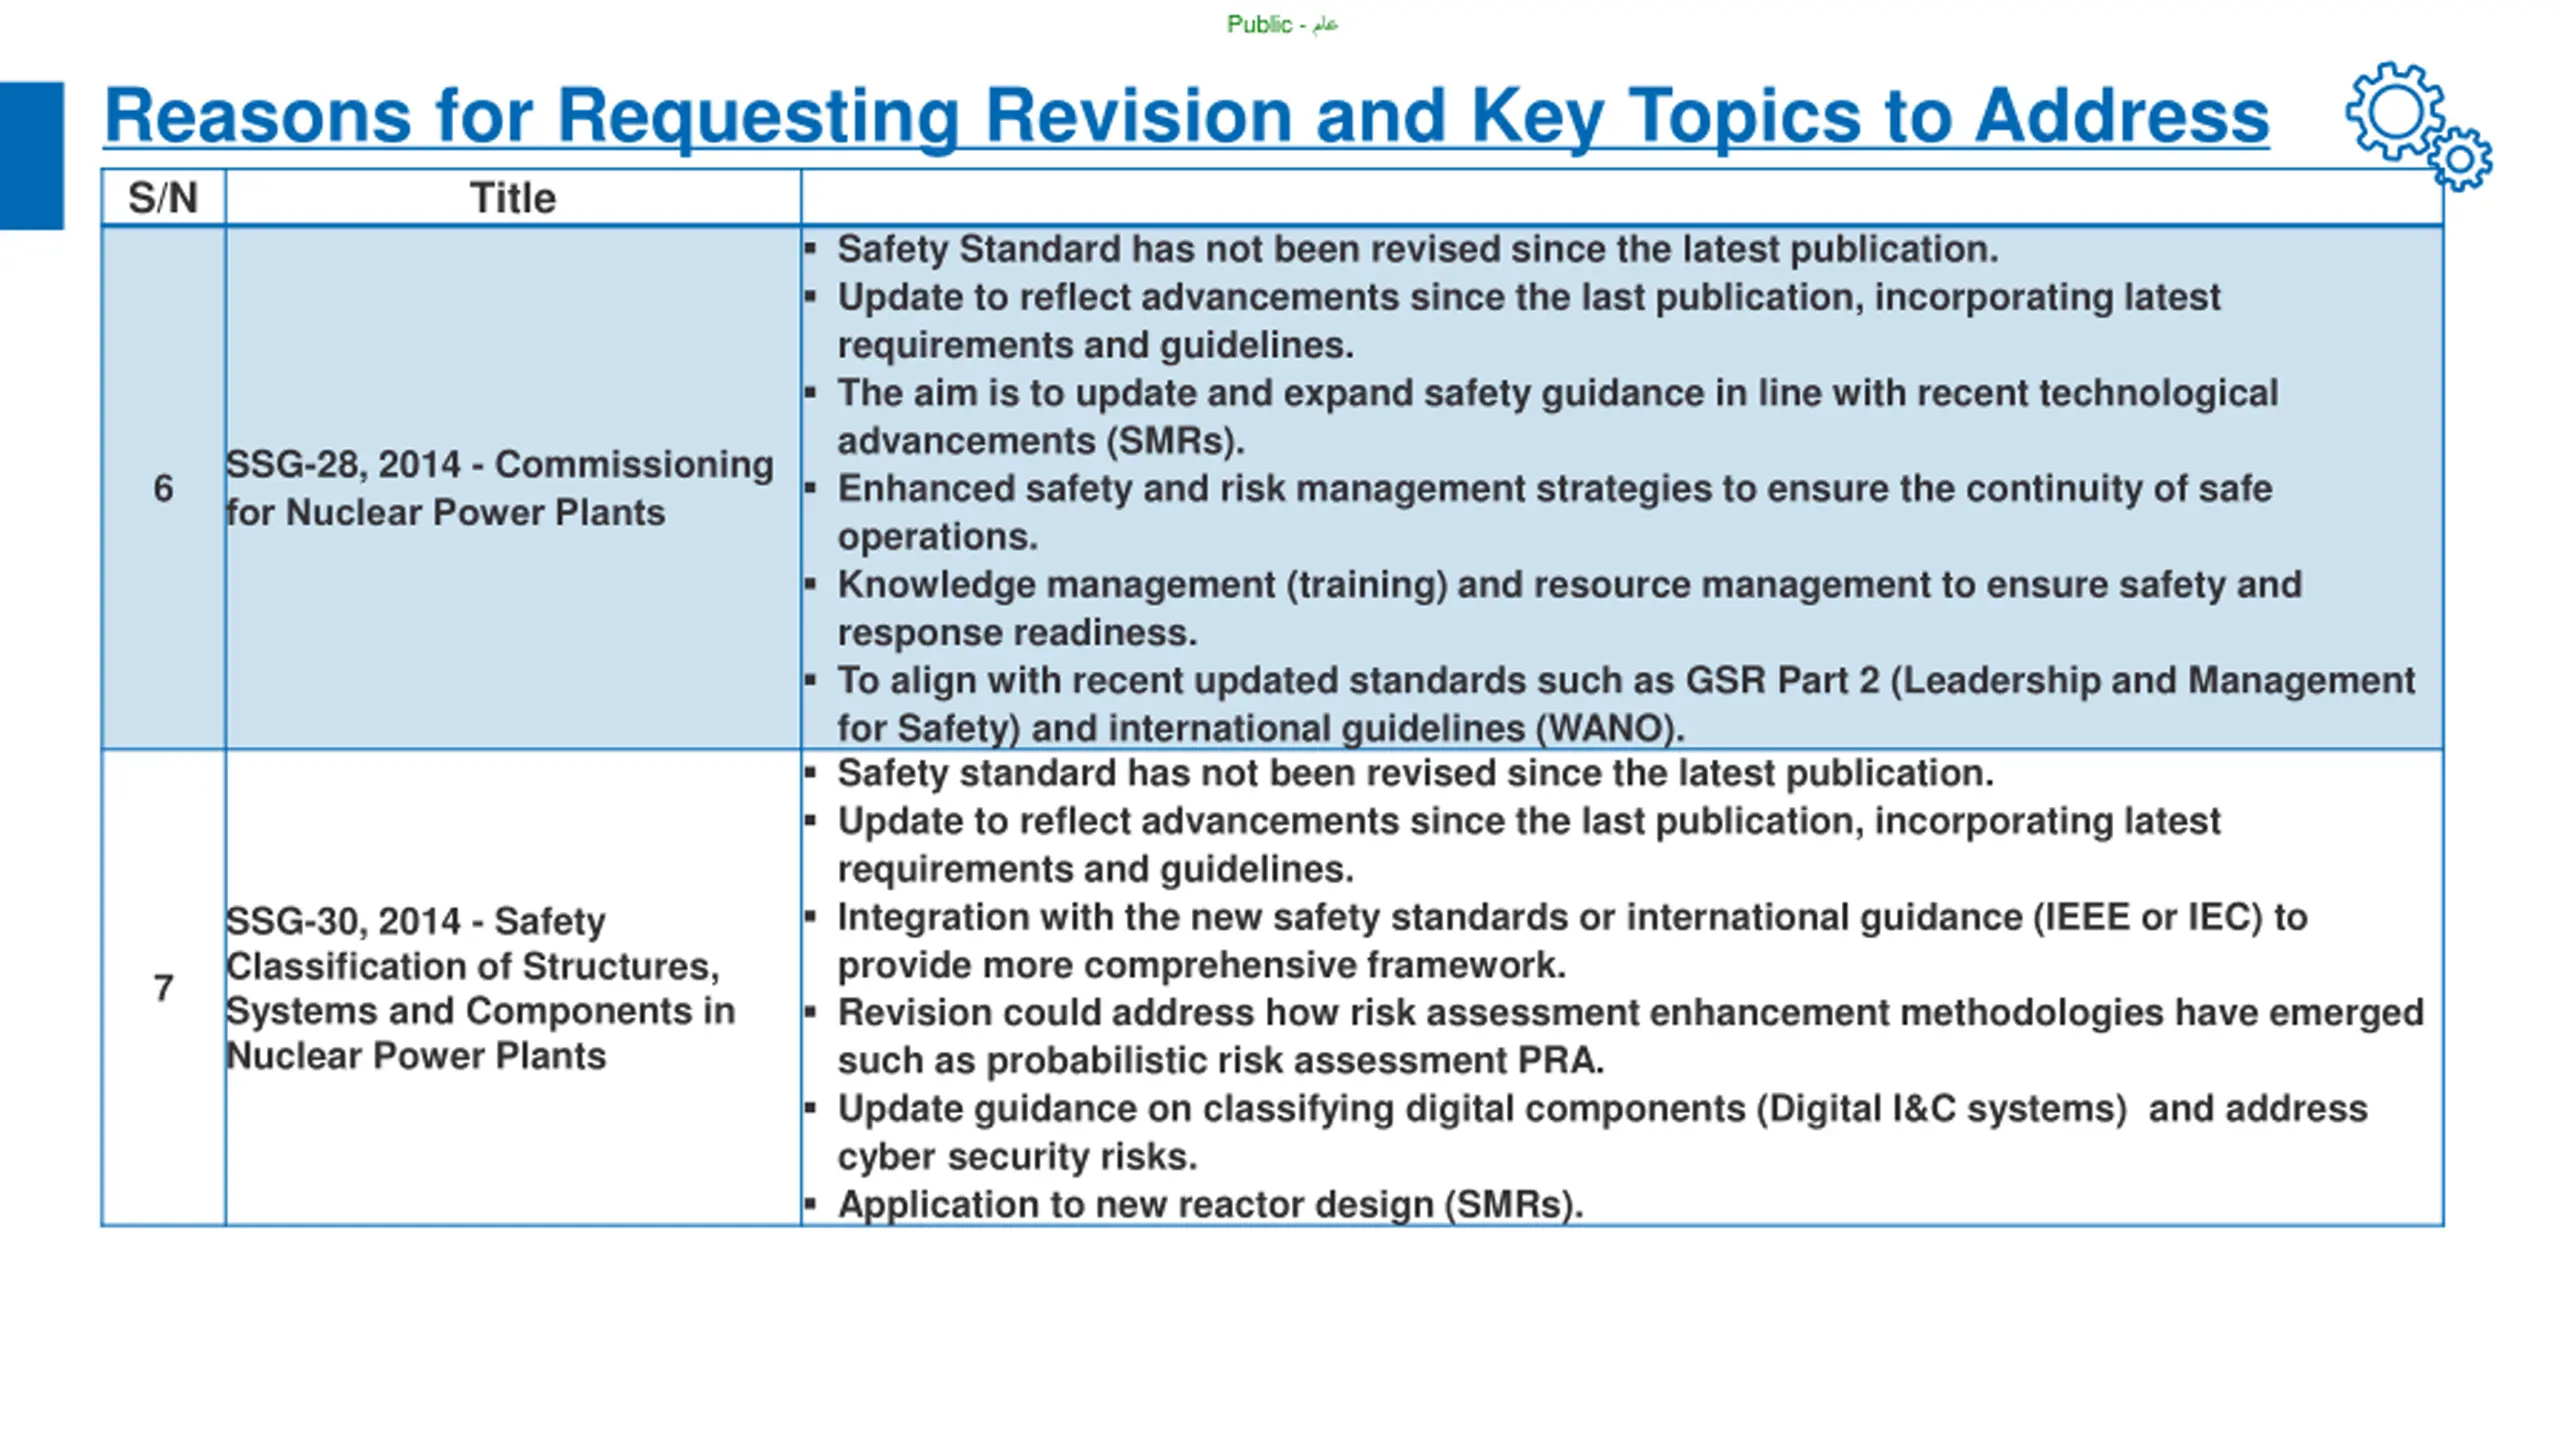Click bullet 'Enhanced safety and risk management strategies'
This screenshot has width=2560, height=1440.
[x=1555, y=512]
